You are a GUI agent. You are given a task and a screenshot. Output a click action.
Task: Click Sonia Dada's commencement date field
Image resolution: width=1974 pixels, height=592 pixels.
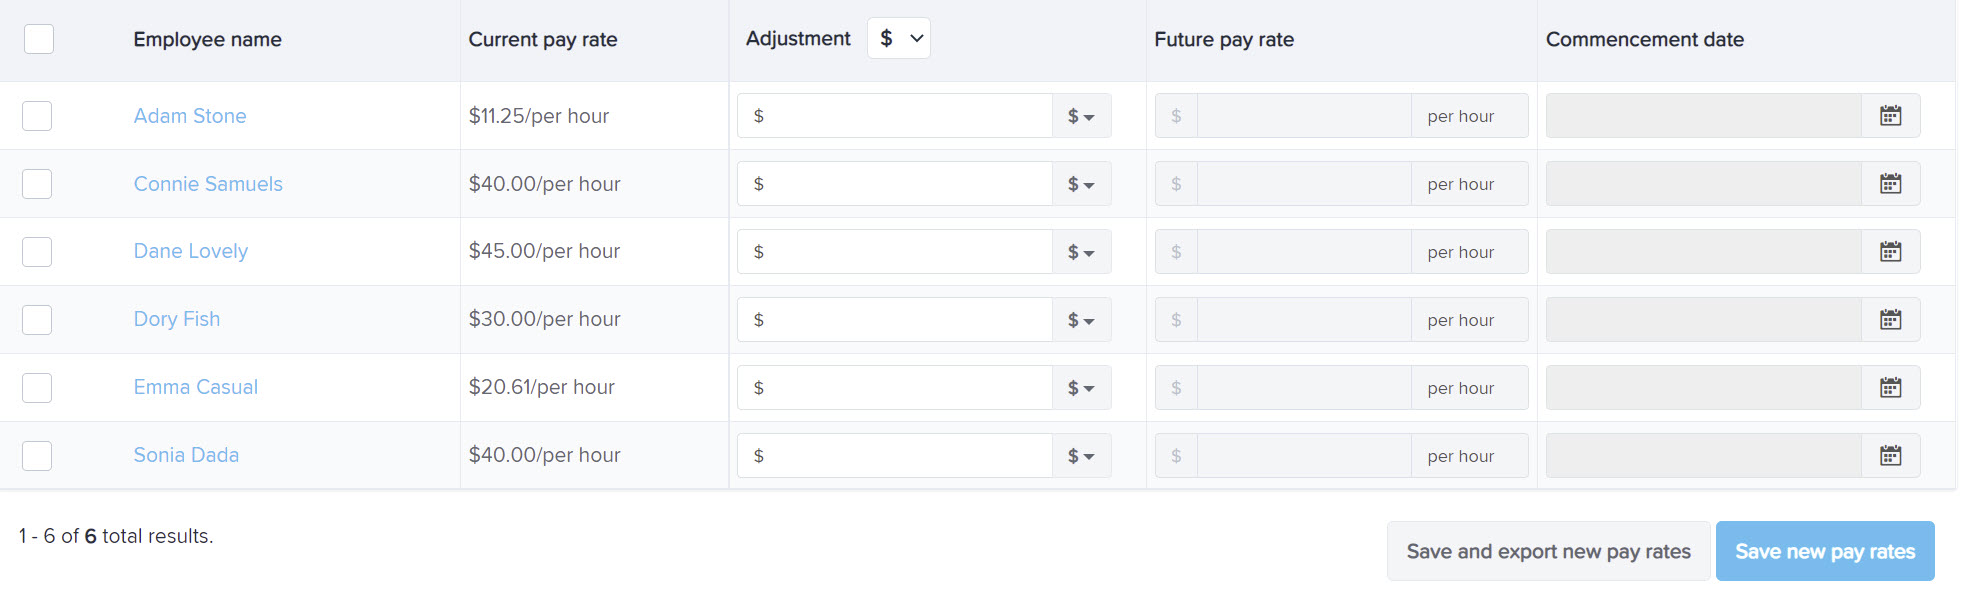[x=1704, y=456]
